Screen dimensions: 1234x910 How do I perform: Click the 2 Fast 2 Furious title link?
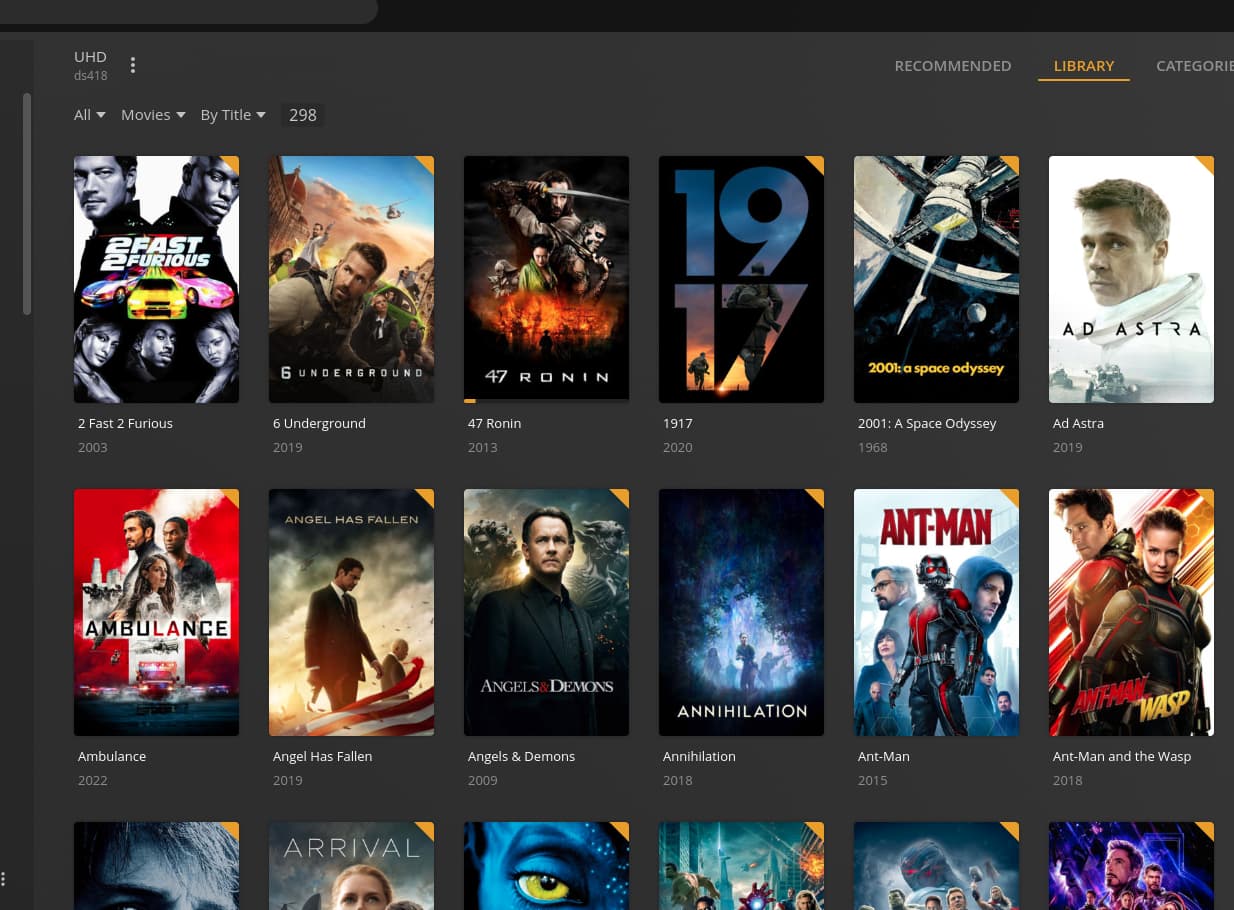[125, 423]
